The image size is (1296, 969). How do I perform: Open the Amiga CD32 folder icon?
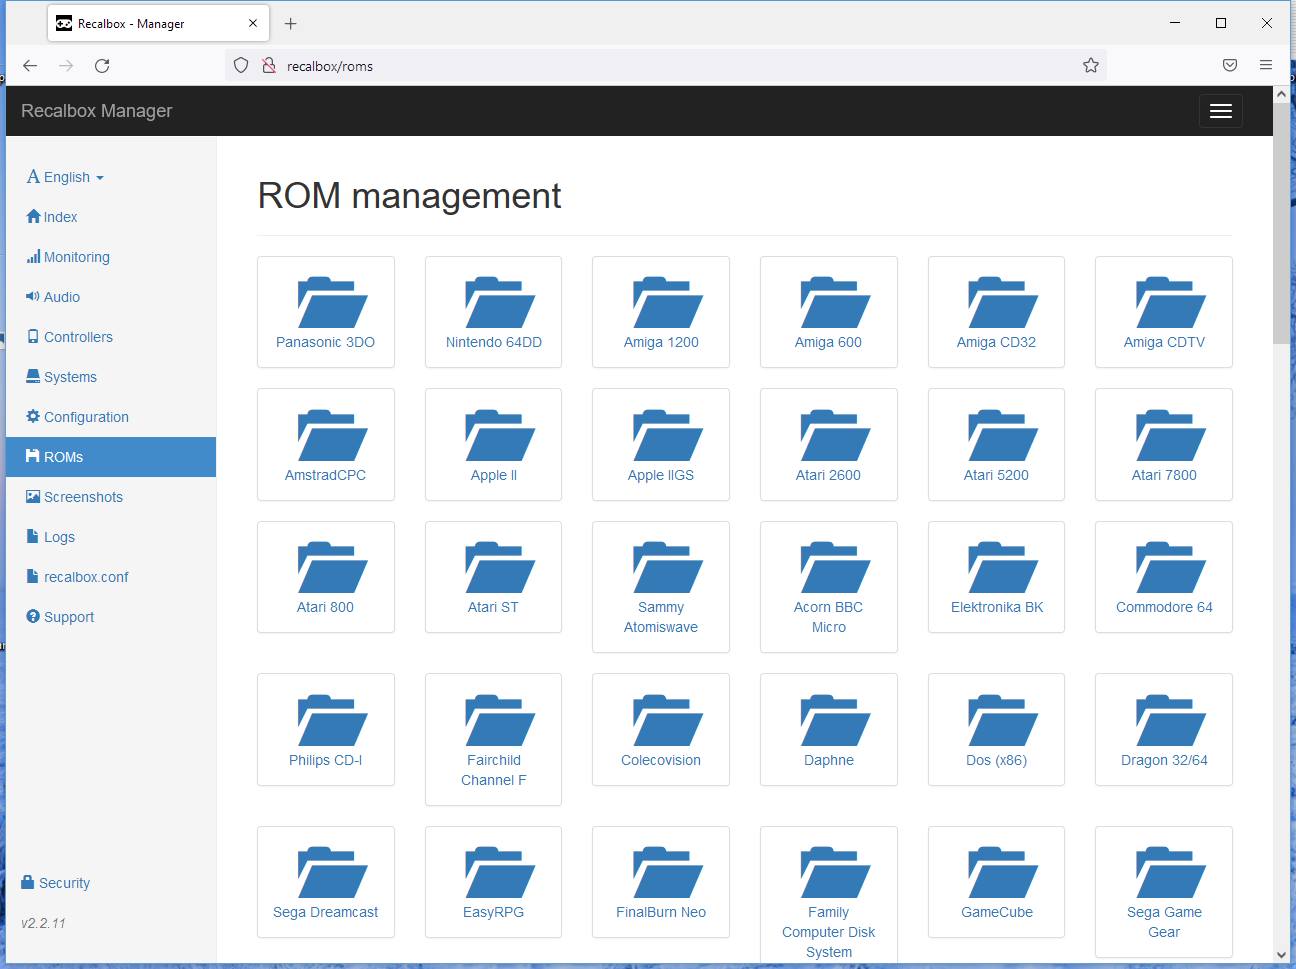(1003, 302)
